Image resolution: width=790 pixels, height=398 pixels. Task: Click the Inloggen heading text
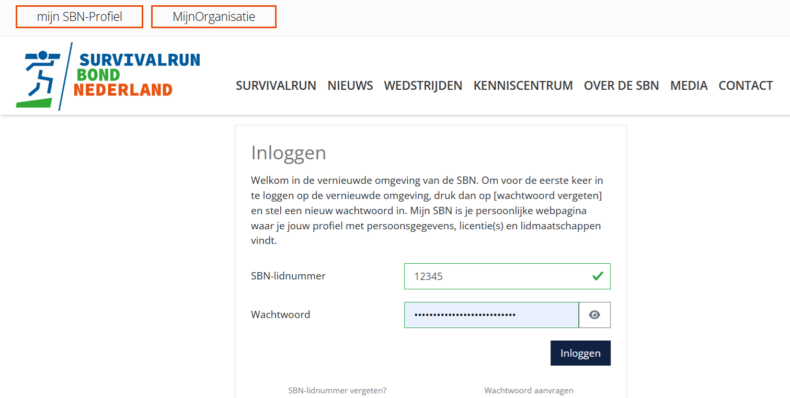(289, 153)
